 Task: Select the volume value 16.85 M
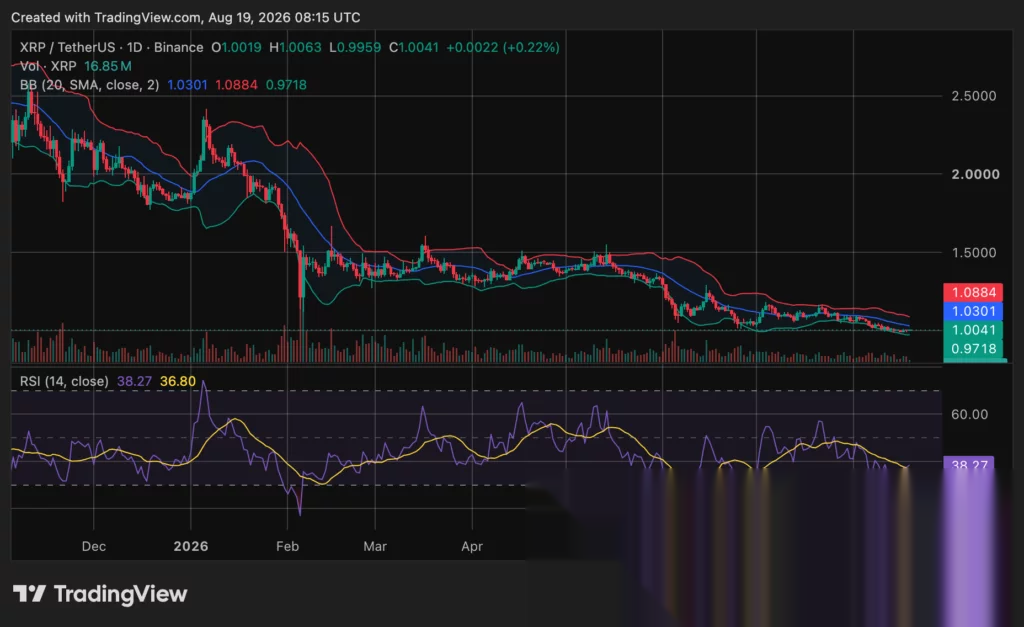pyautogui.click(x=108, y=66)
